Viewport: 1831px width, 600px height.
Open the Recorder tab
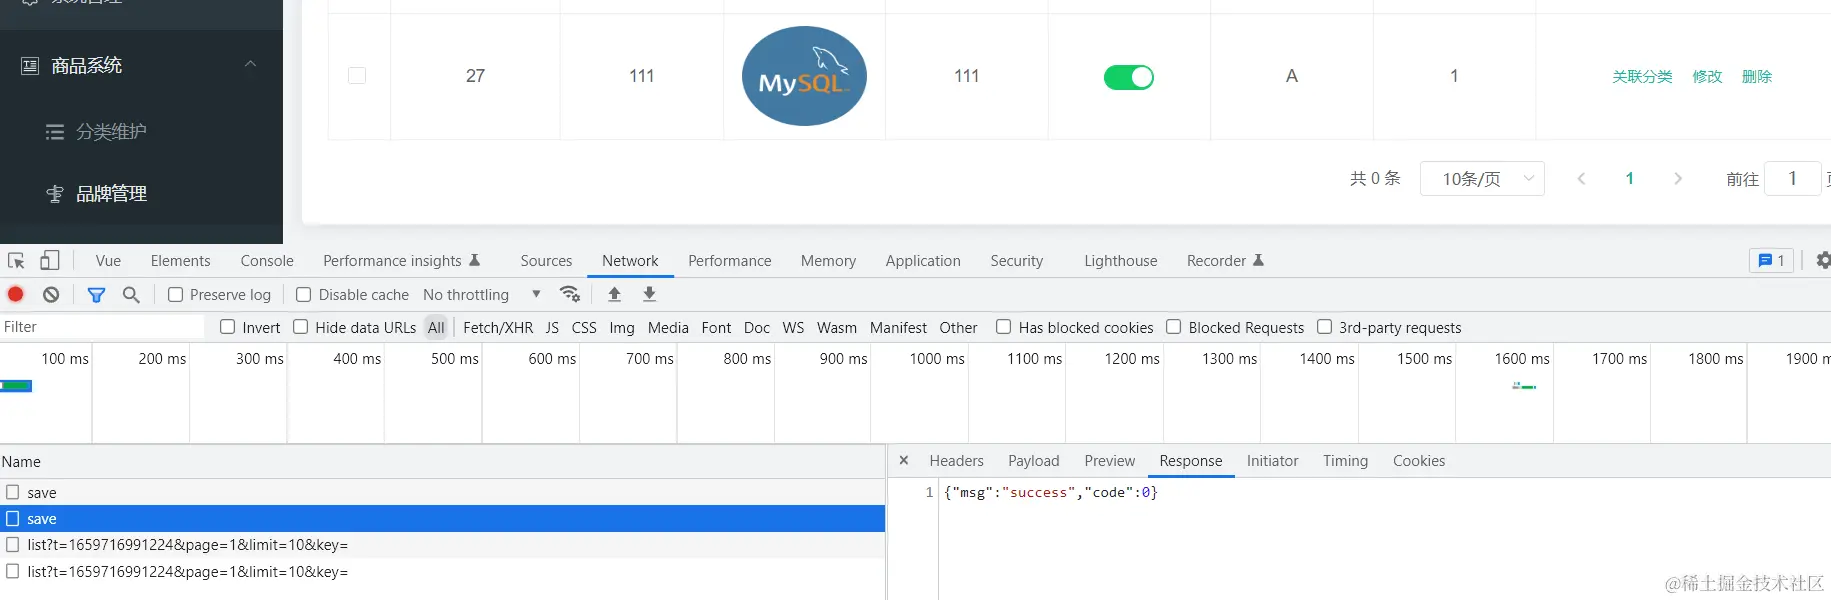tap(1225, 261)
